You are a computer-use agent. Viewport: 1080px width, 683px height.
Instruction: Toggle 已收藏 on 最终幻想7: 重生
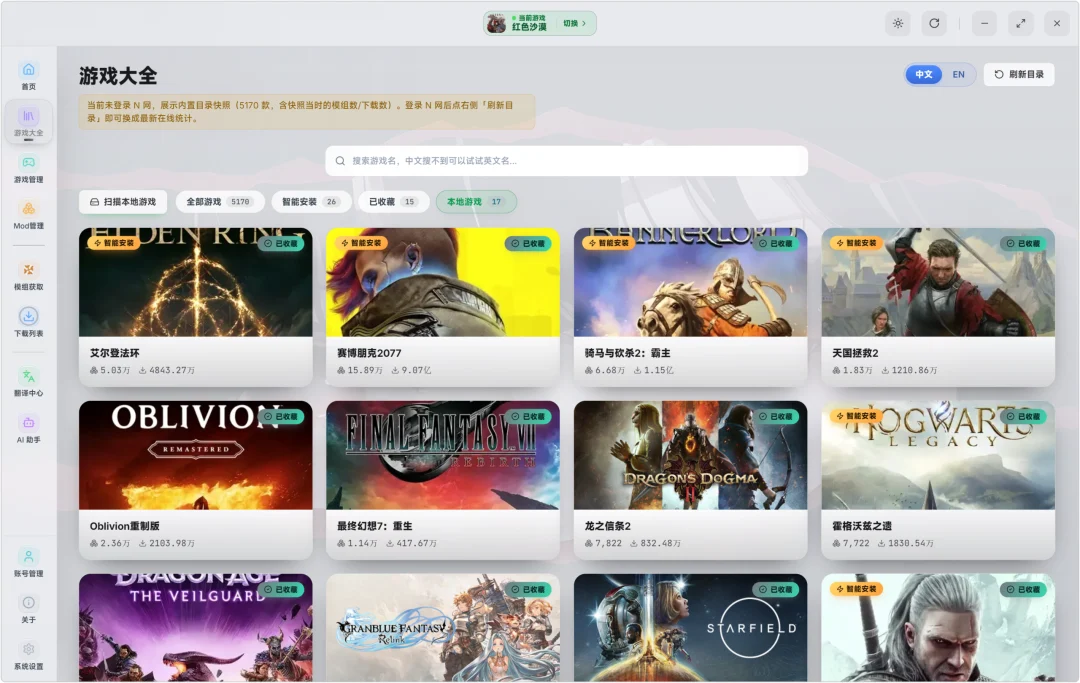pos(528,417)
